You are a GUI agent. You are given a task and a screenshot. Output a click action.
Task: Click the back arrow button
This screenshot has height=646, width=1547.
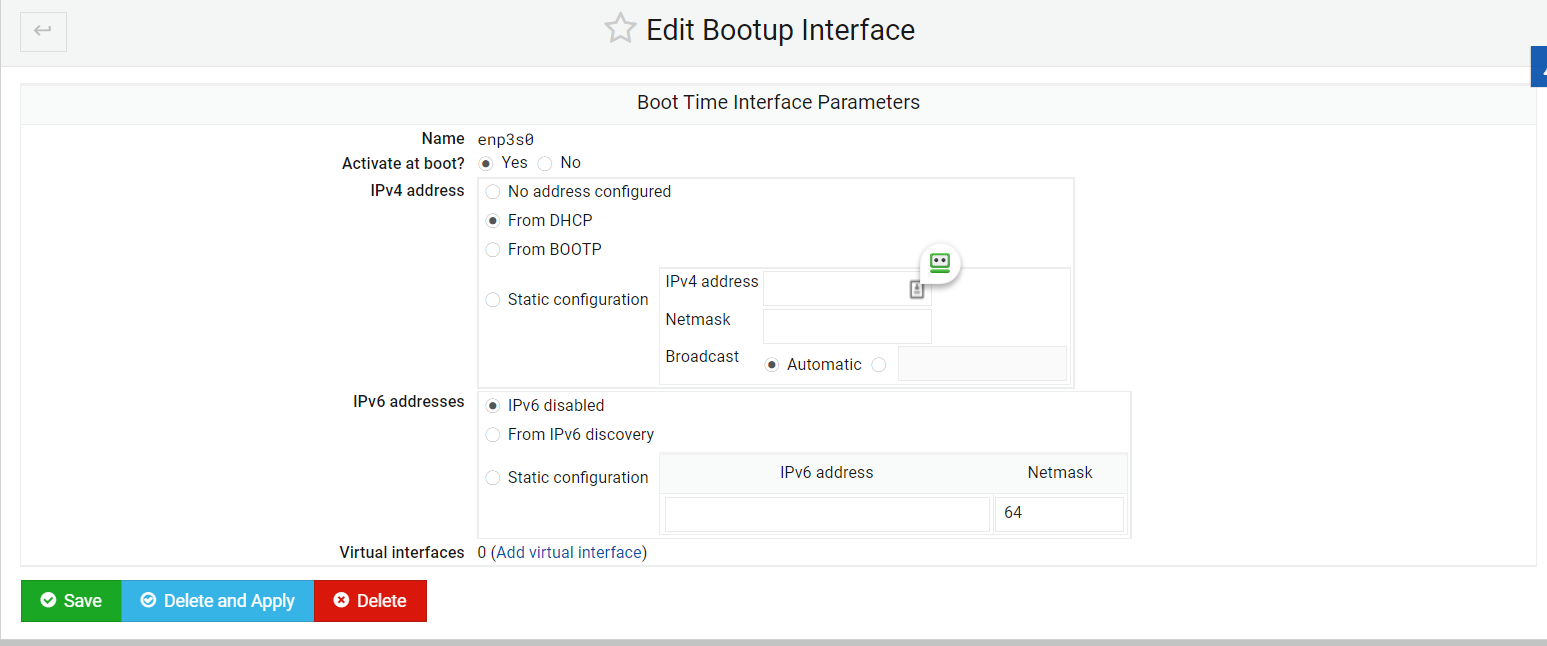43,31
